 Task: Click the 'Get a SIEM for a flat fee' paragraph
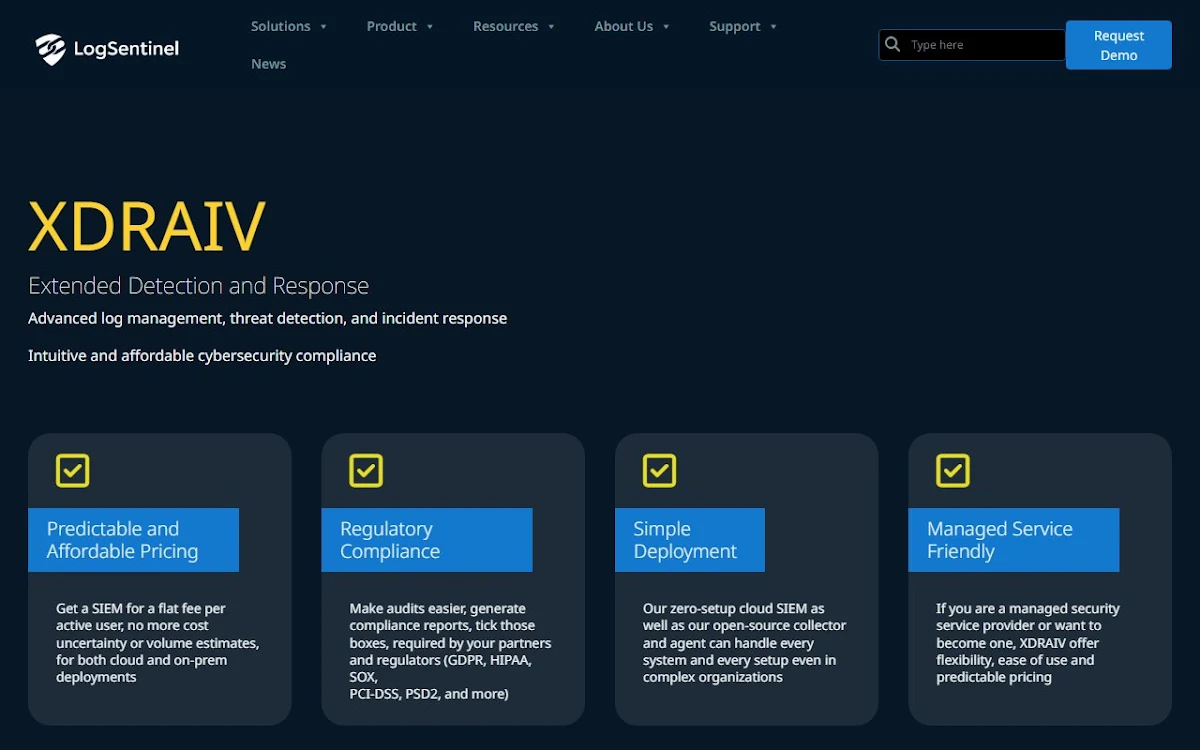pos(158,643)
